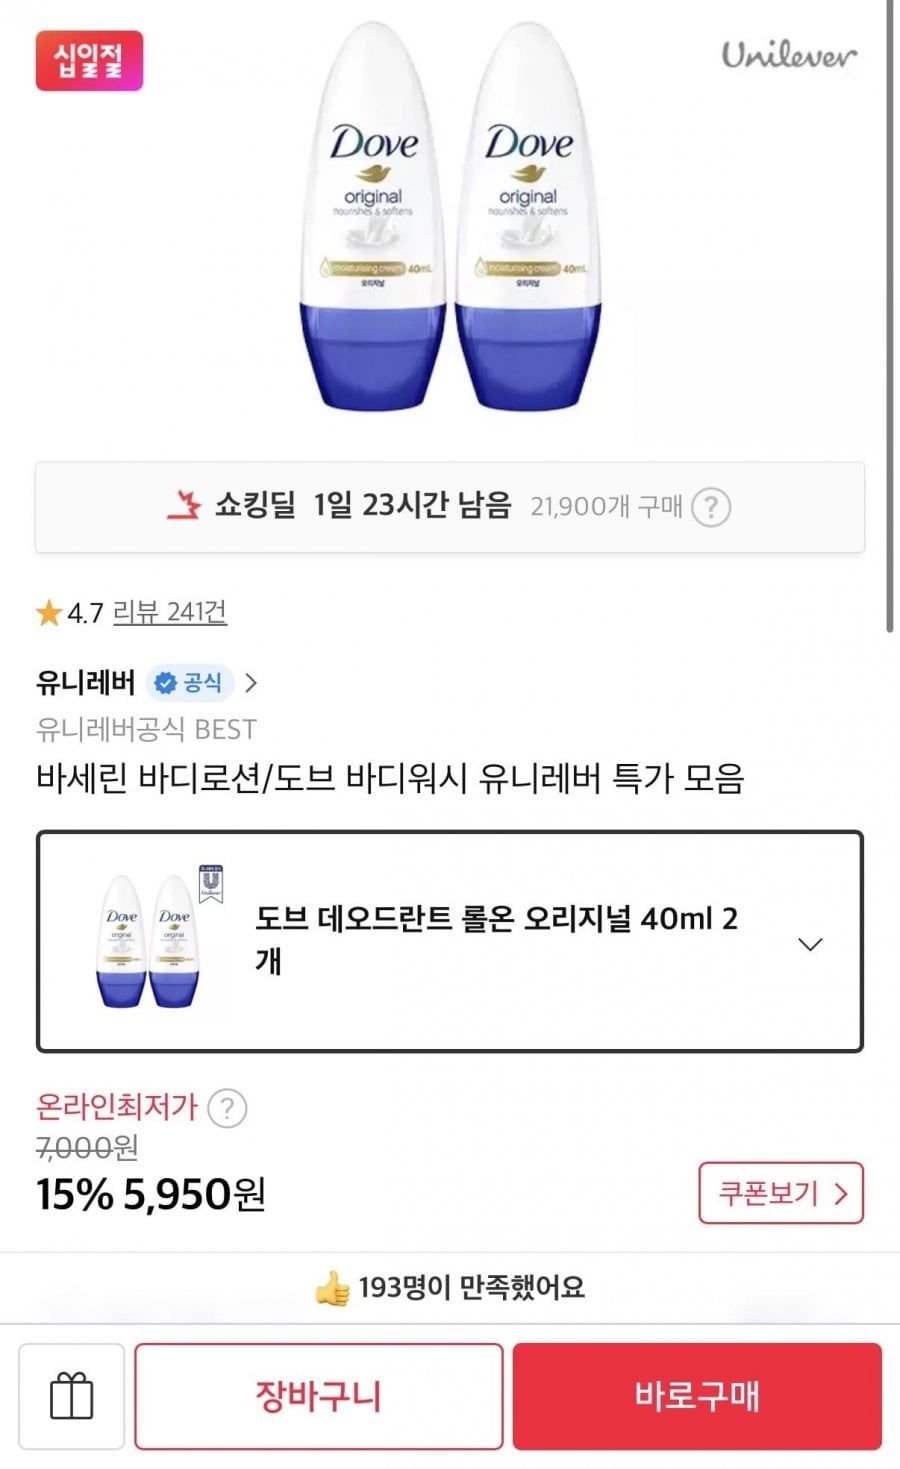The image size is (900, 1469).
Task: Click the 유니레버 seller name
Action: click(x=86, y=683)
